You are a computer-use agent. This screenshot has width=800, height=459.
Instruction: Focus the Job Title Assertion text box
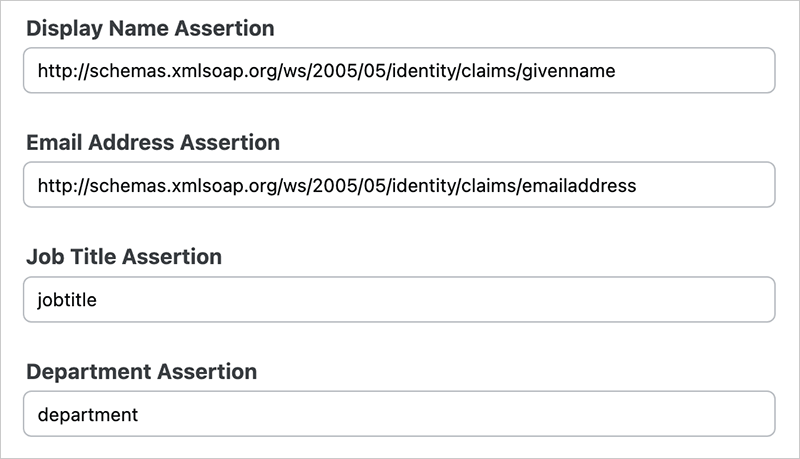pos(400,299)
